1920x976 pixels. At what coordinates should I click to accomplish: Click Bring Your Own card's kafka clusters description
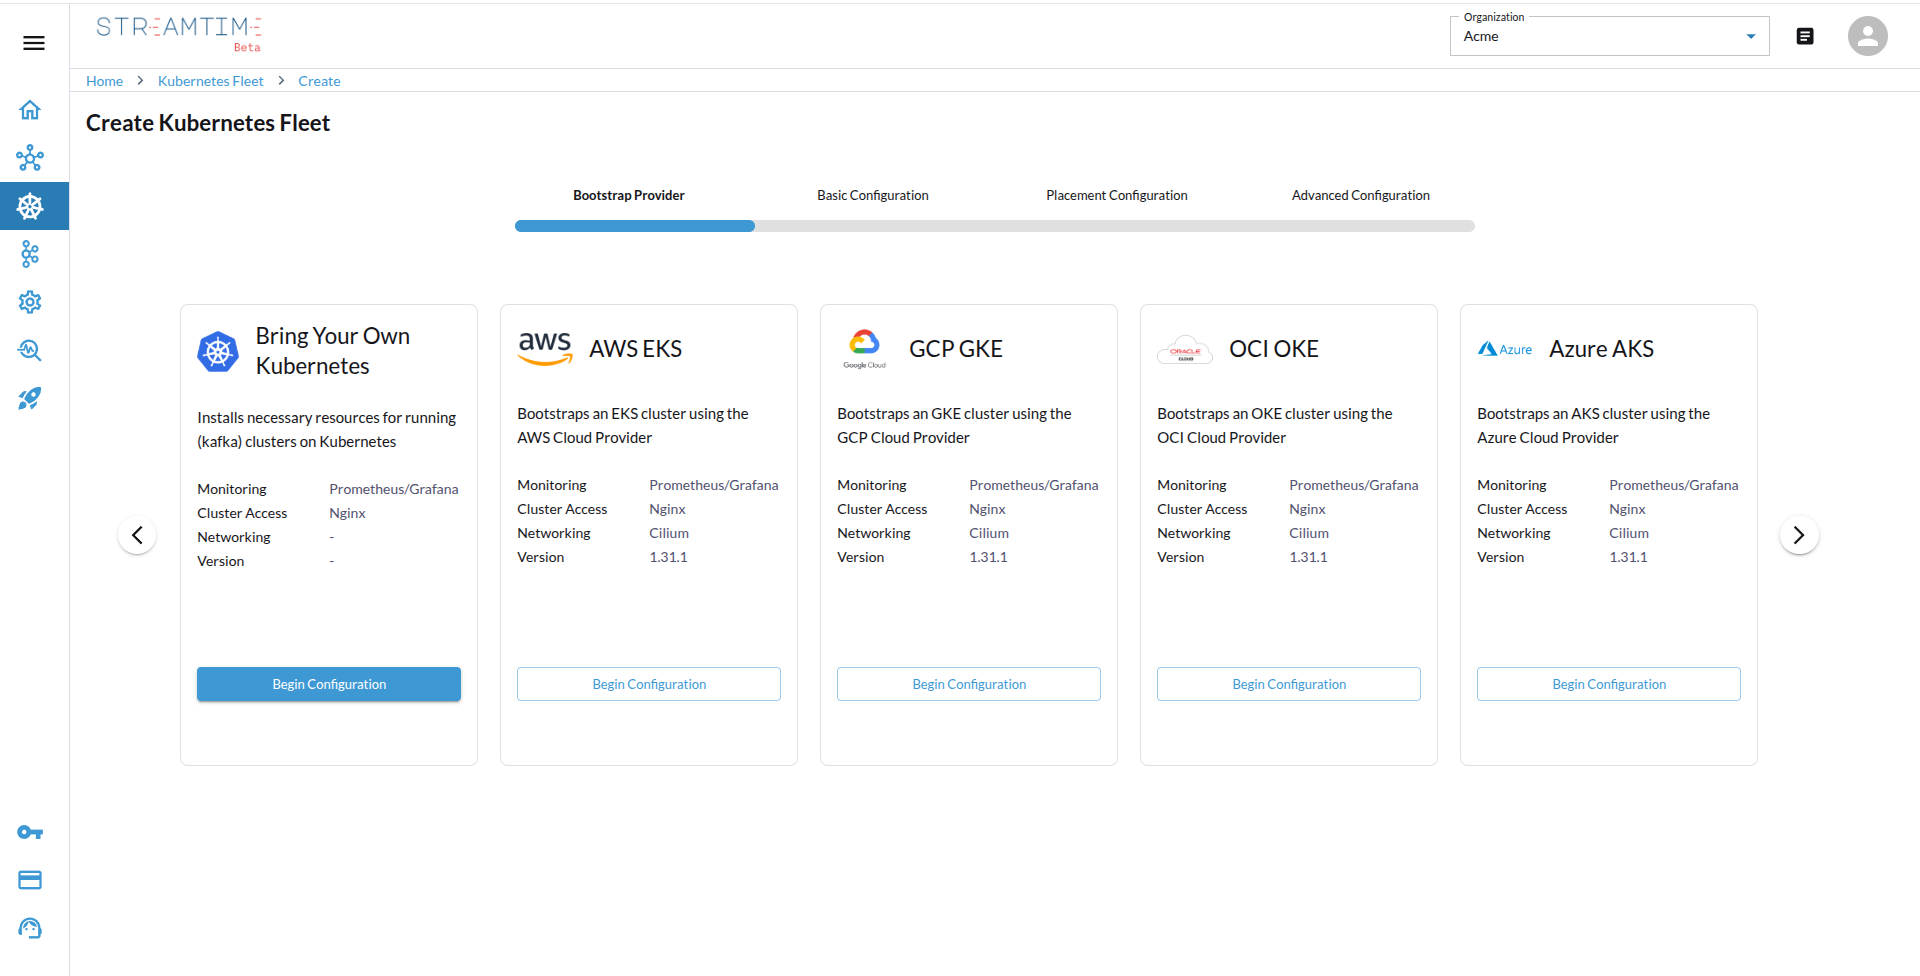coord(327,430)
